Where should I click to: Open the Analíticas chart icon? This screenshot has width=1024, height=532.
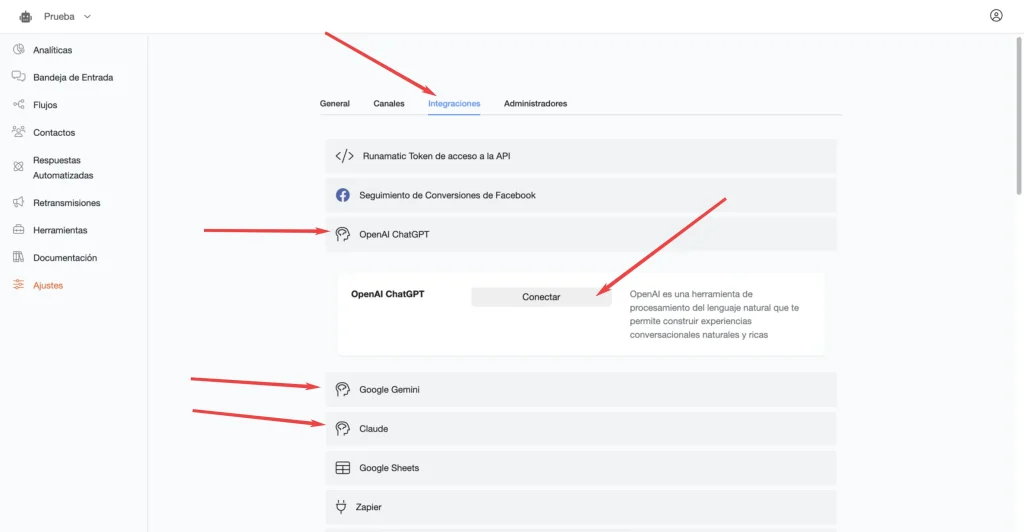(x=18, y=50)
